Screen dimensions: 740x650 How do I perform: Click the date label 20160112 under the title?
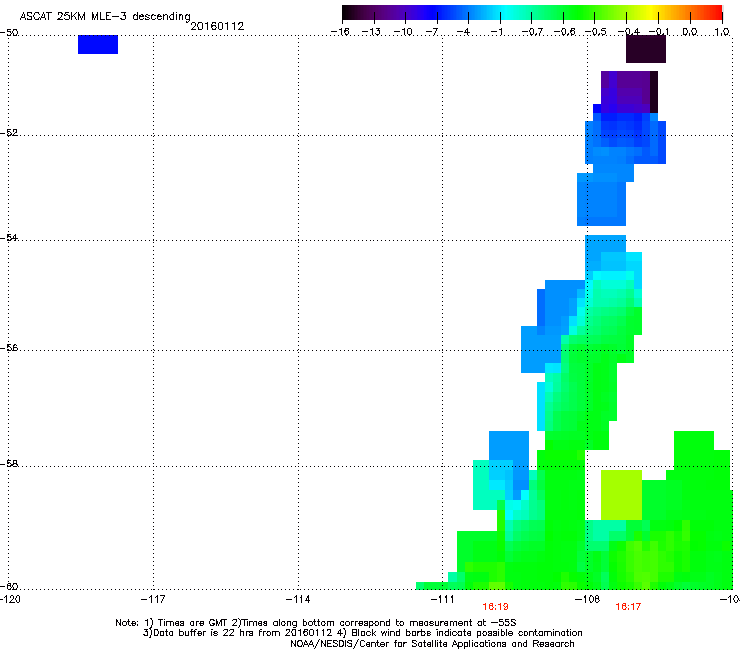[x=217, y=26]
